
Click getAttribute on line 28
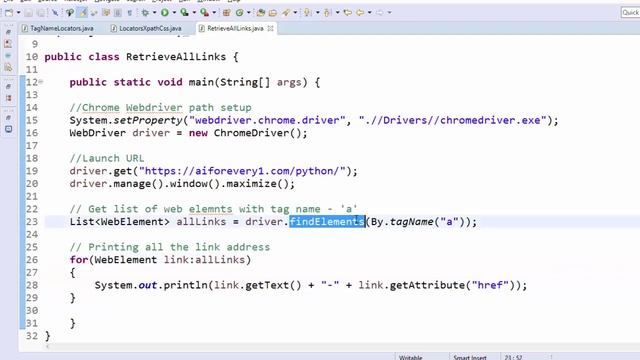427,285
